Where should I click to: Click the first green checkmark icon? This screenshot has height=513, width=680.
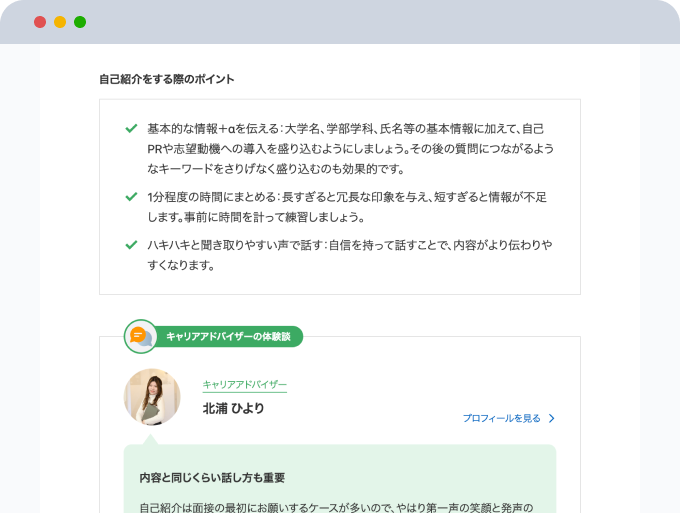[131, 128]
